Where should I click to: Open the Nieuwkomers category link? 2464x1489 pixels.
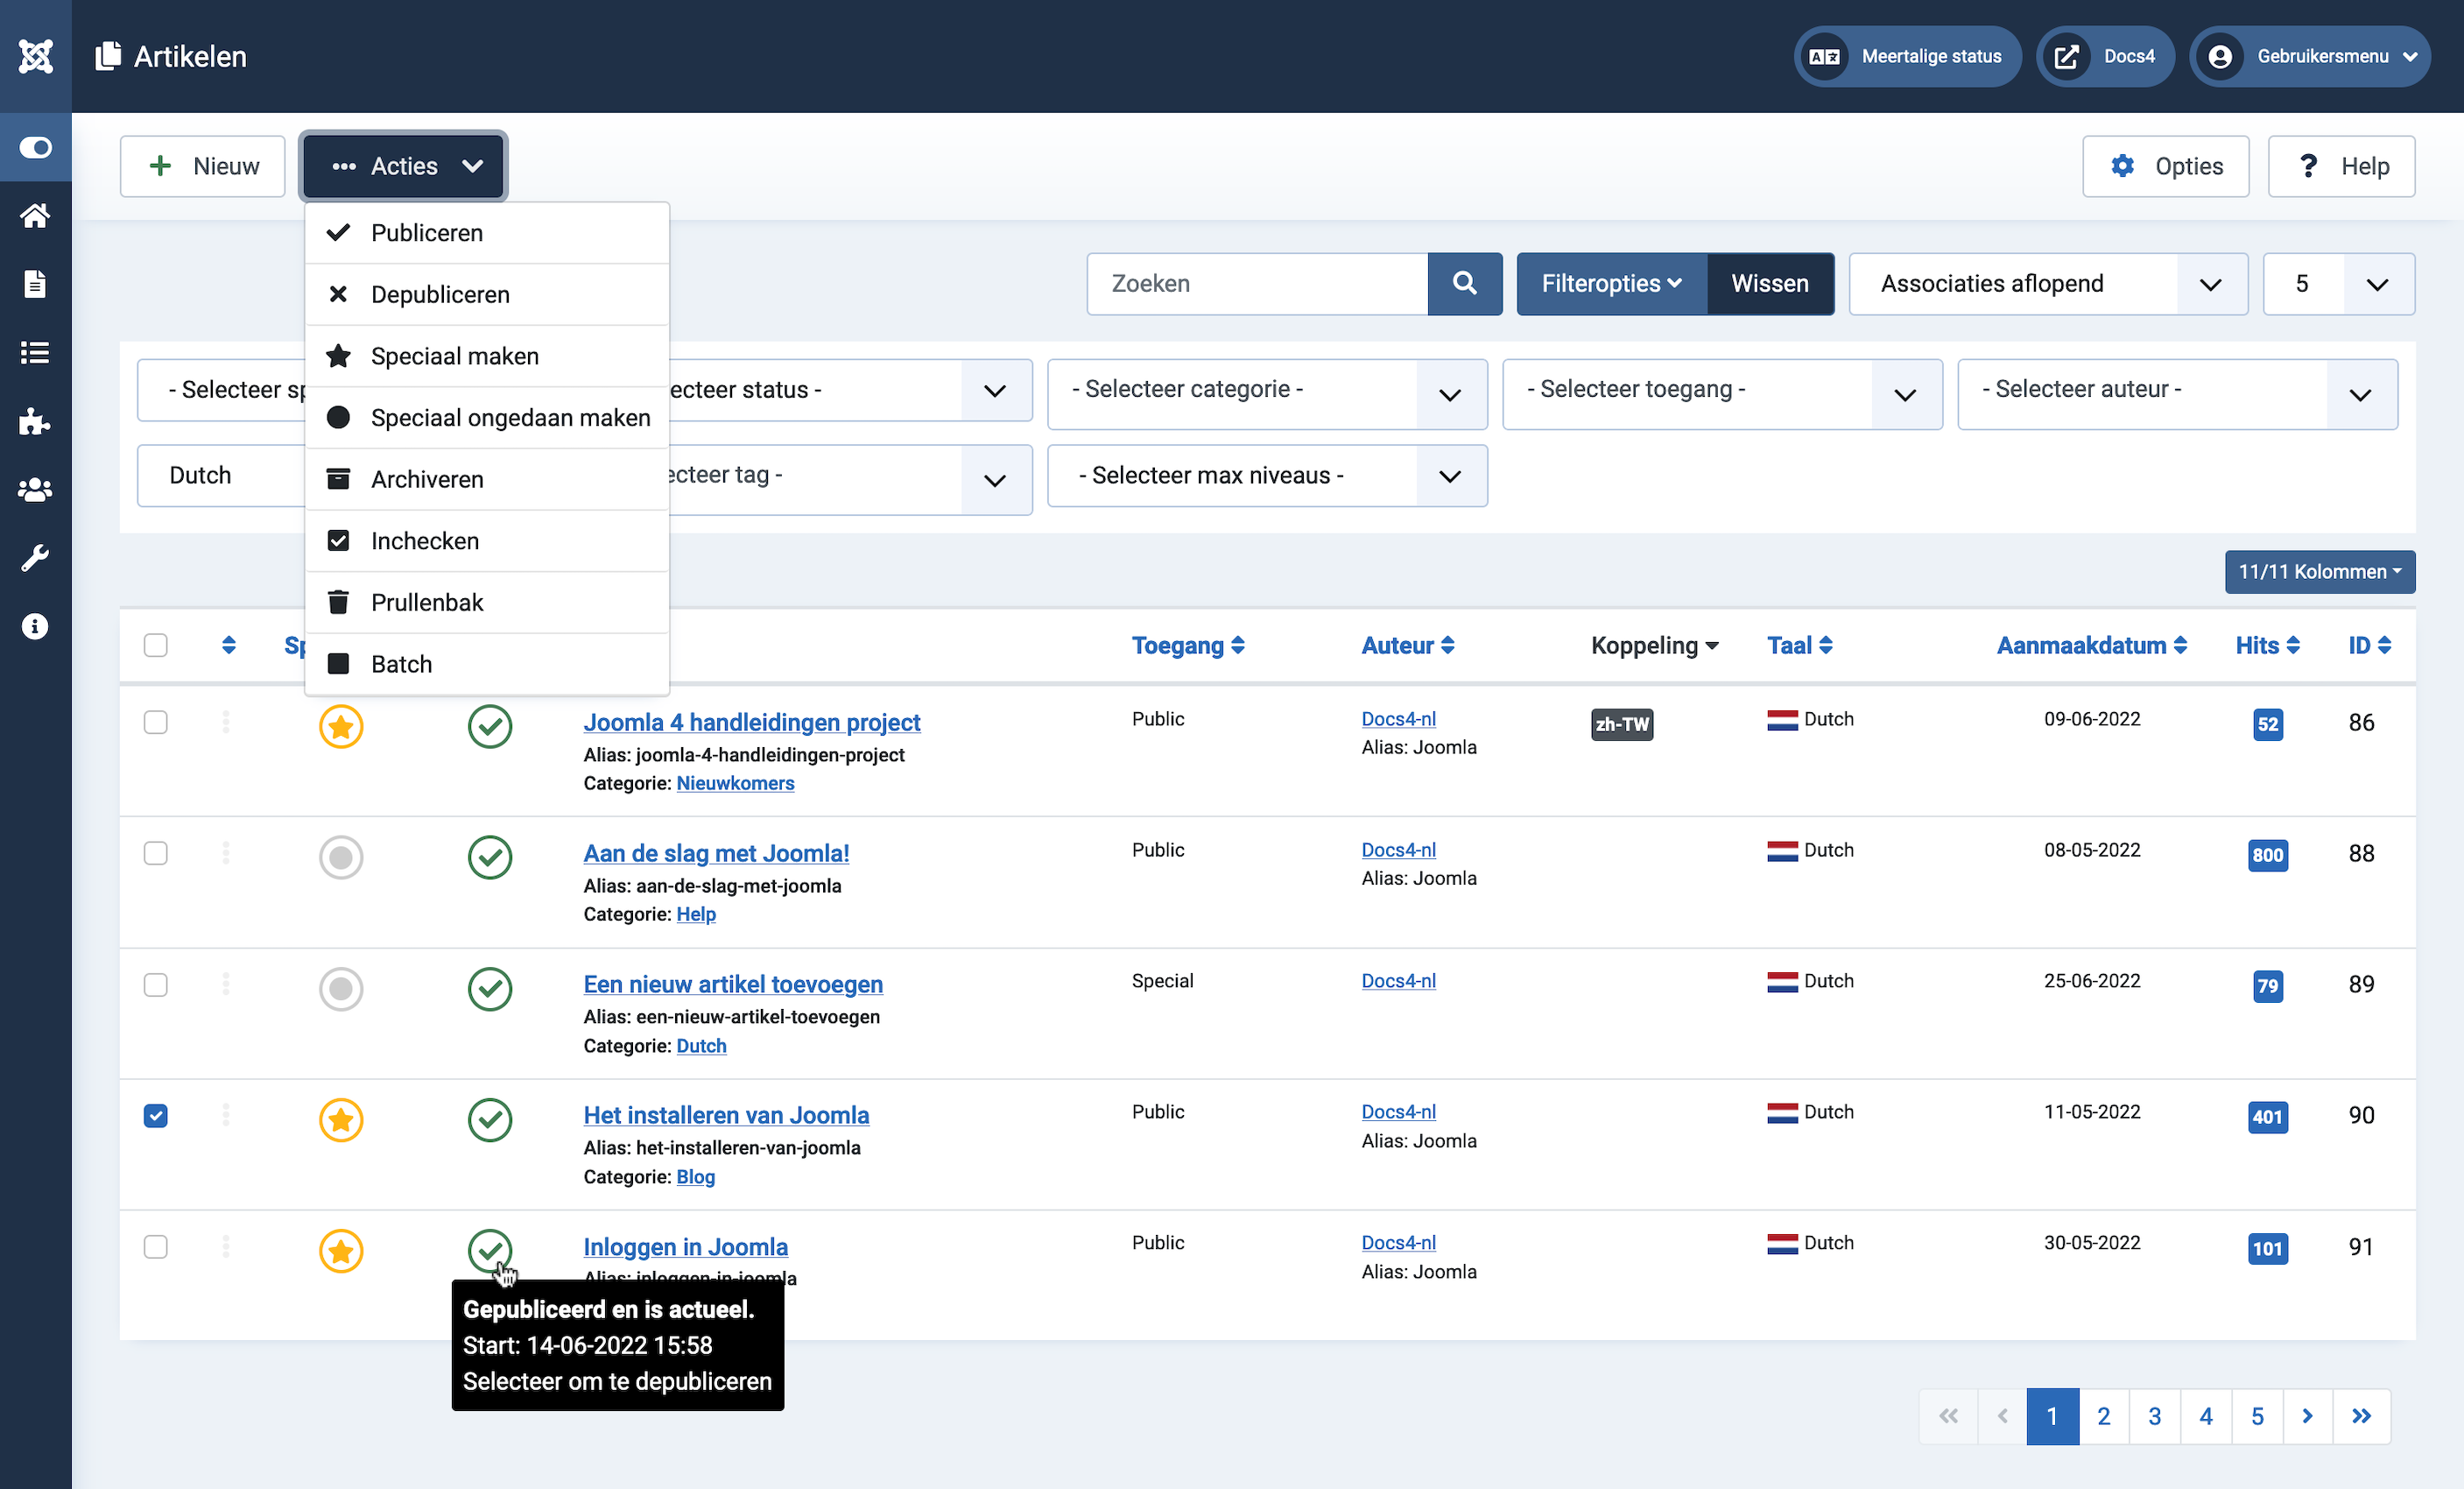coord(735,783)
